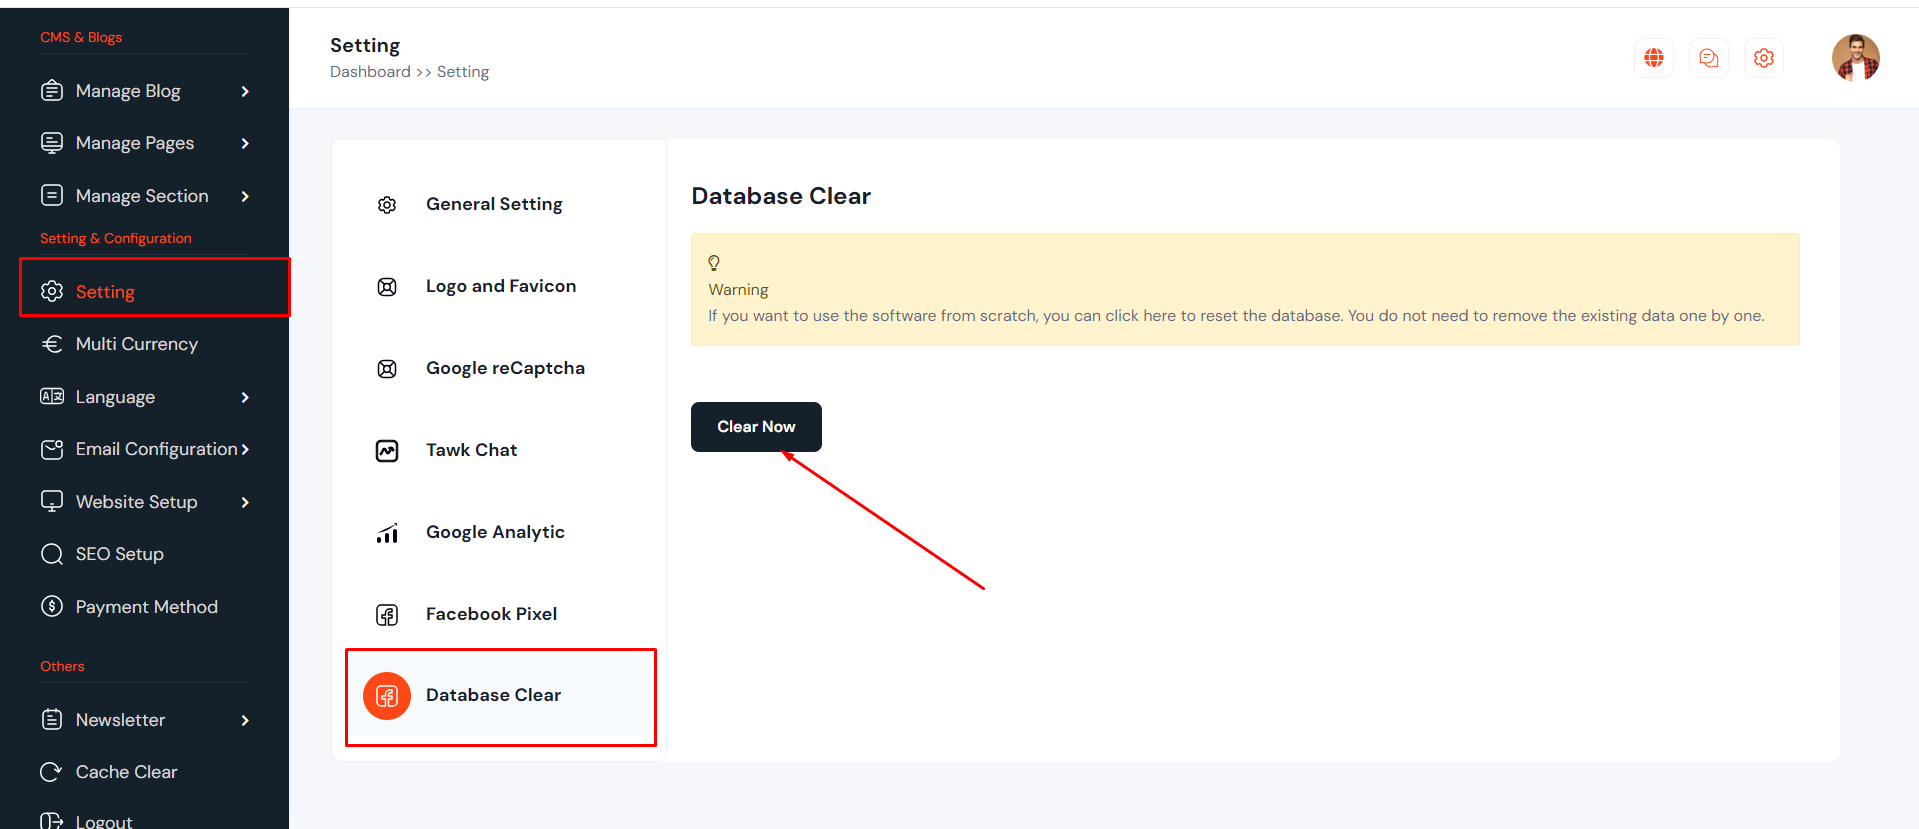The height and width of the screenshot is (829, 1919).
Task: Open the General Setting tab
Action: [x=494, y=204]
